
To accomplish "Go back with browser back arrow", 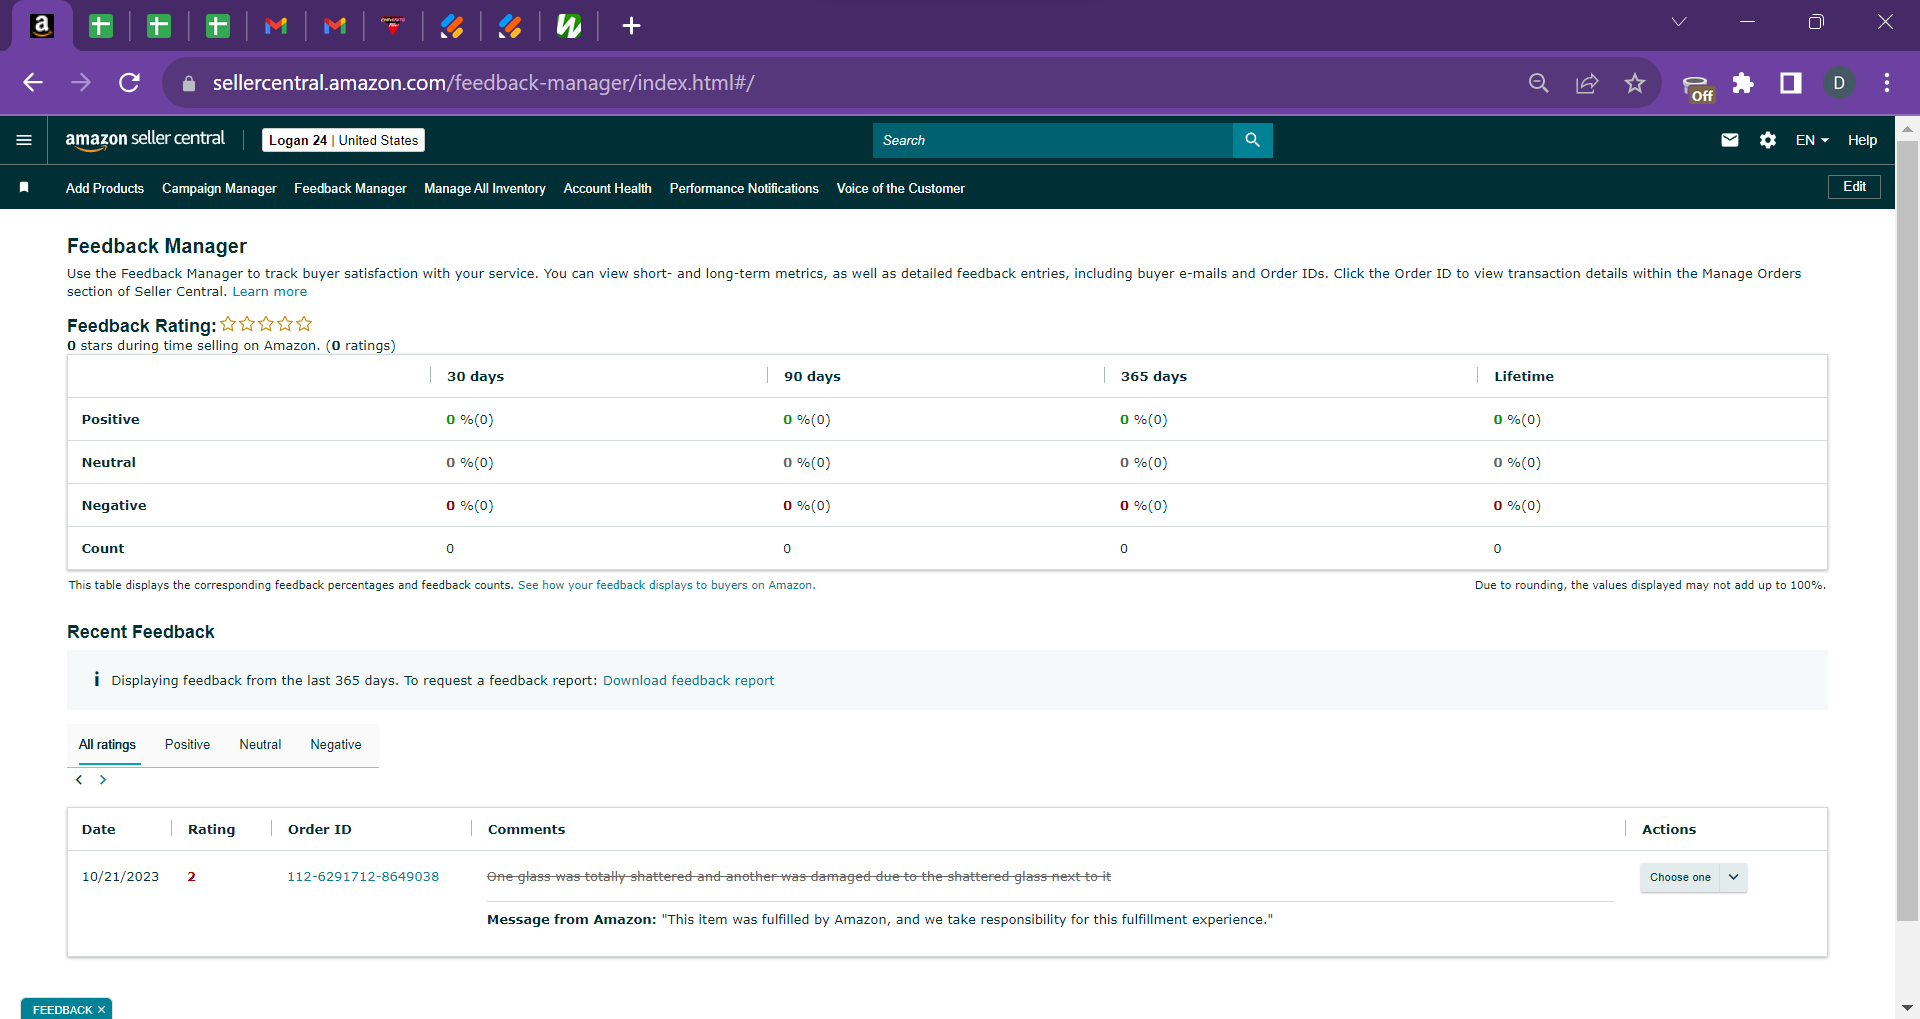I will click(x=33, y=83).
